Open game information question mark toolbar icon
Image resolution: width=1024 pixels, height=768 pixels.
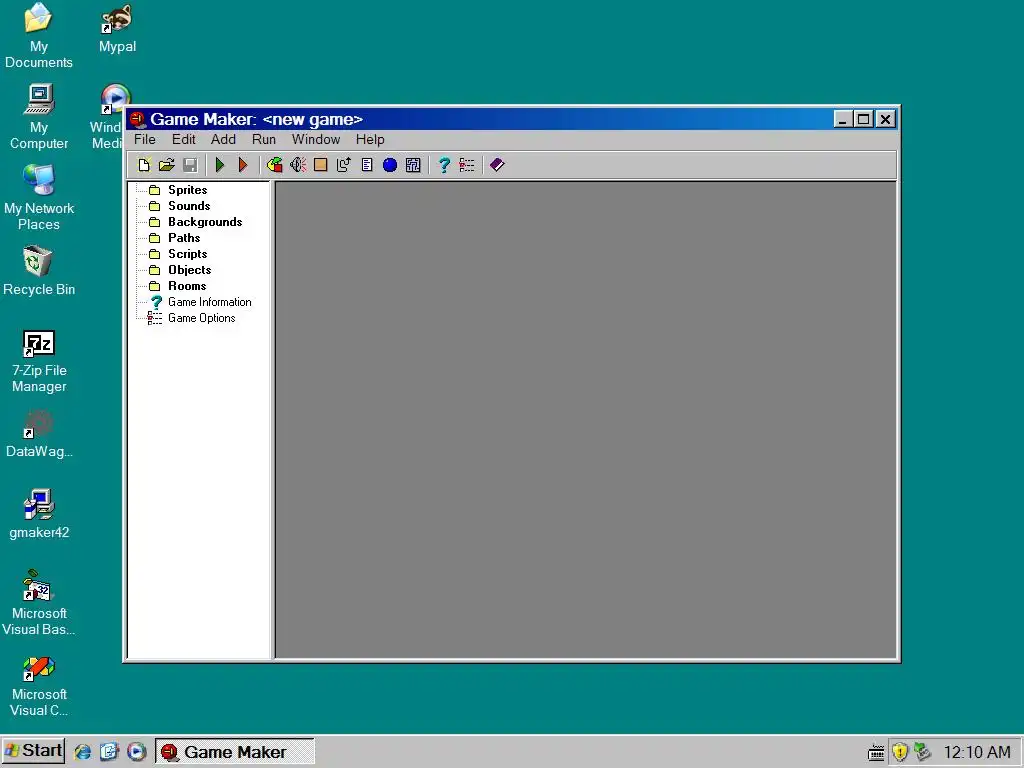pyautogui.click(x=444, y=165)
